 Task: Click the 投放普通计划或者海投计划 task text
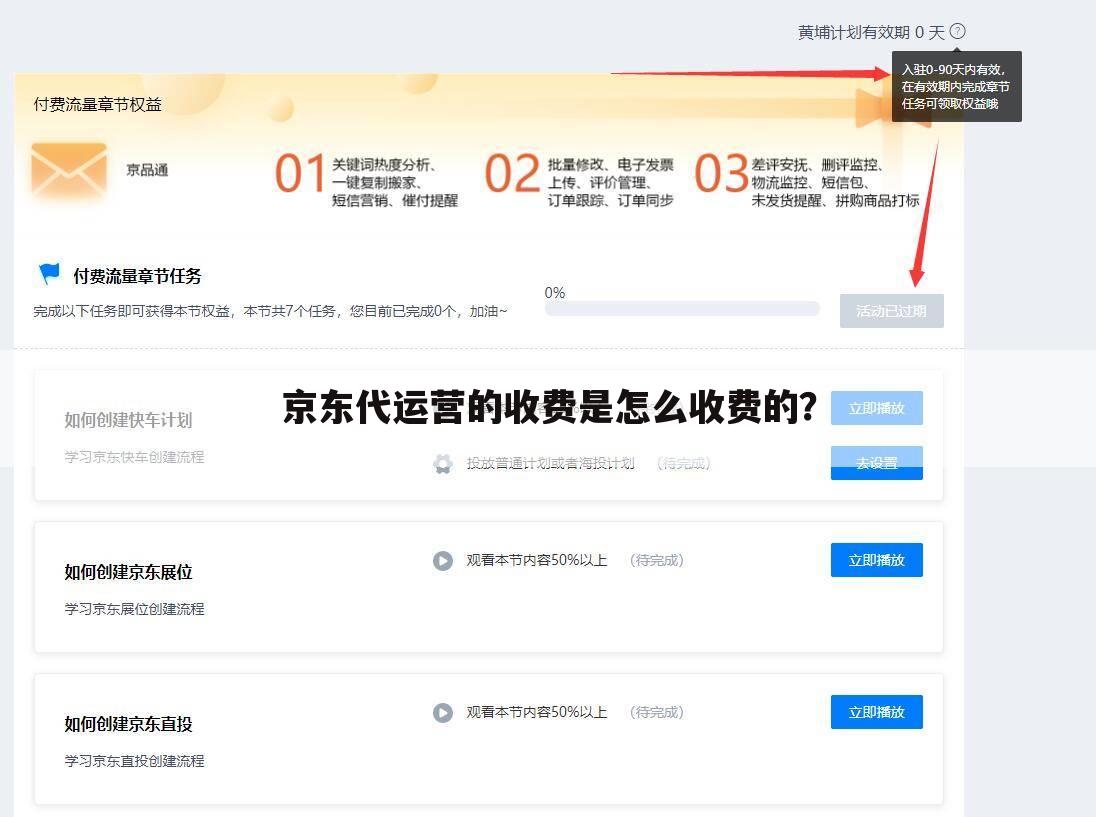click(x=551, y=463)
